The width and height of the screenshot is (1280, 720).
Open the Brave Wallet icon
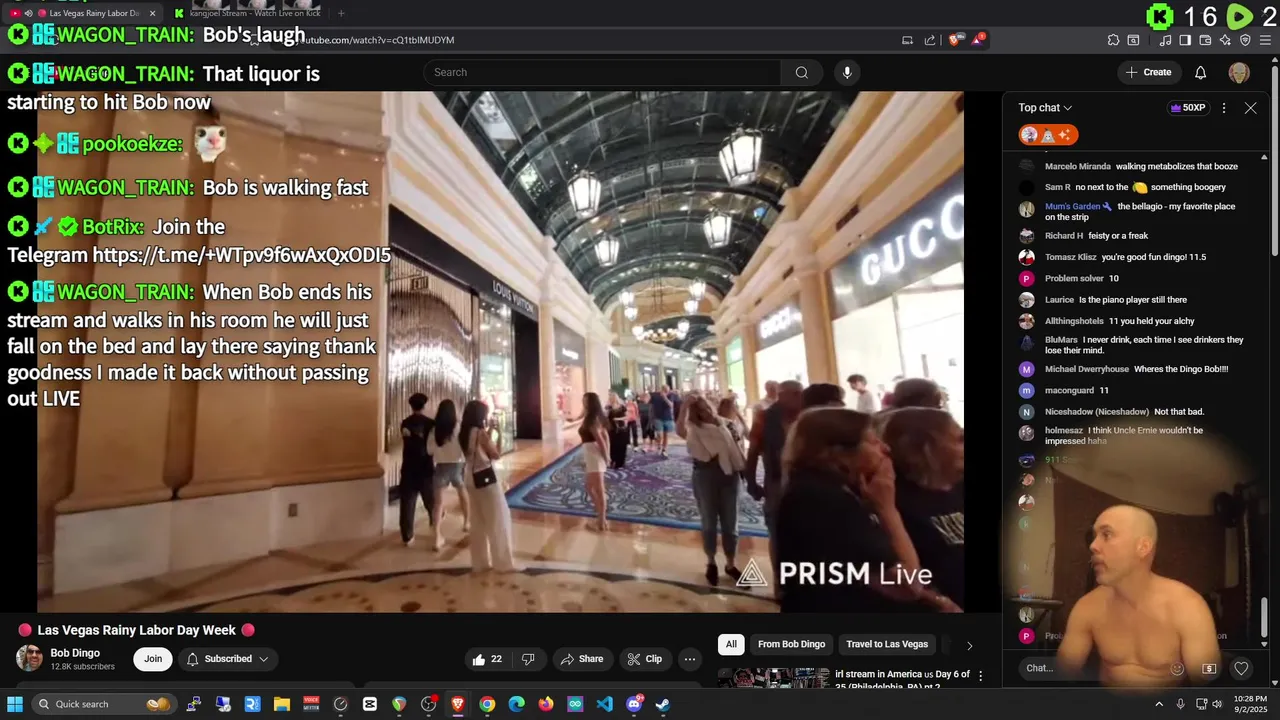[1205, 40]
